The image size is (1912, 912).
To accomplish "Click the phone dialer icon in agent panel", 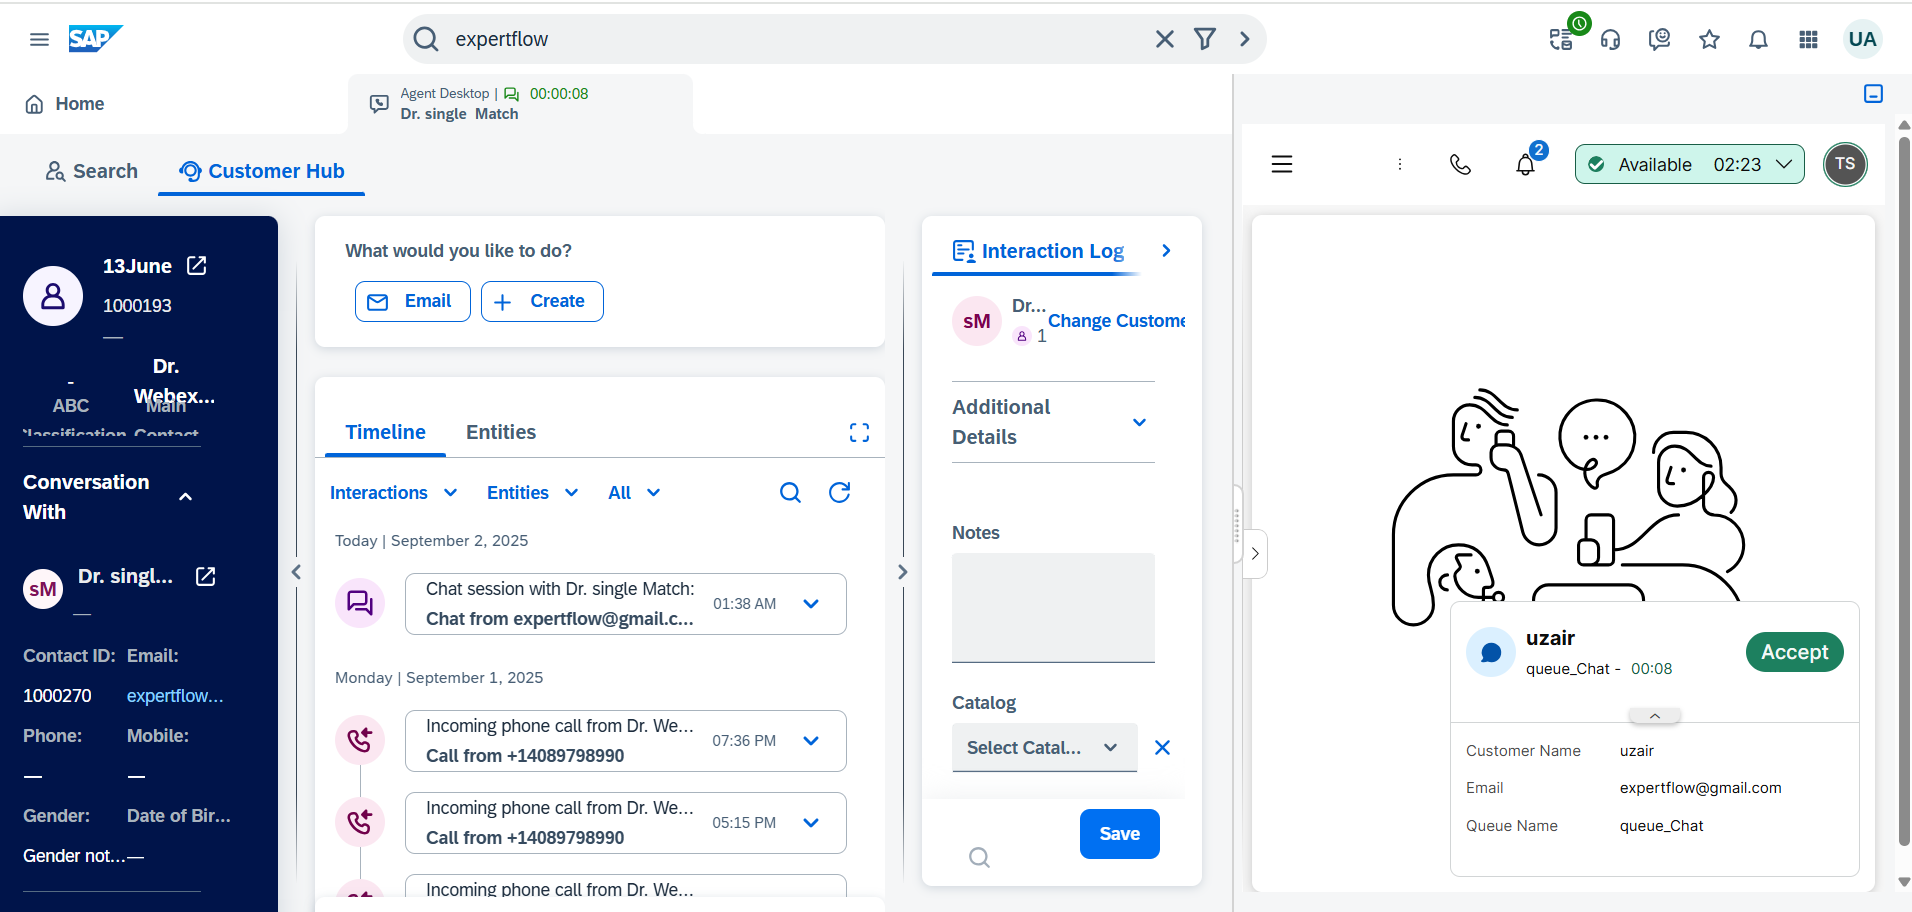I will (x=1460, y=164).
